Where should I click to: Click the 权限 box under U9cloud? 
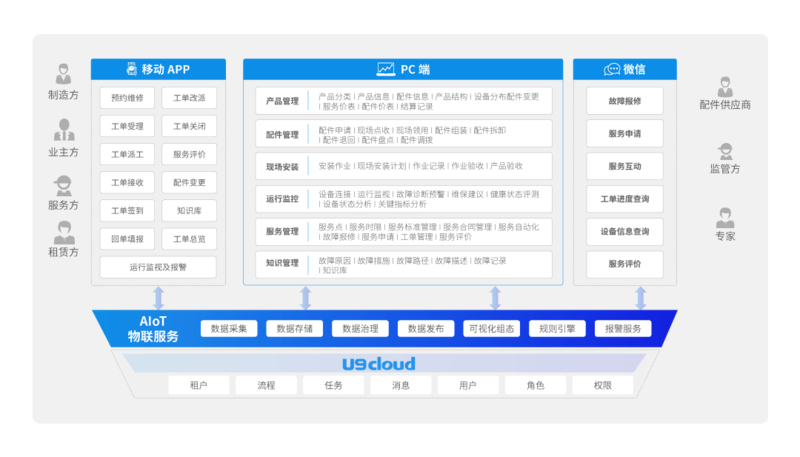coord(603,385)
